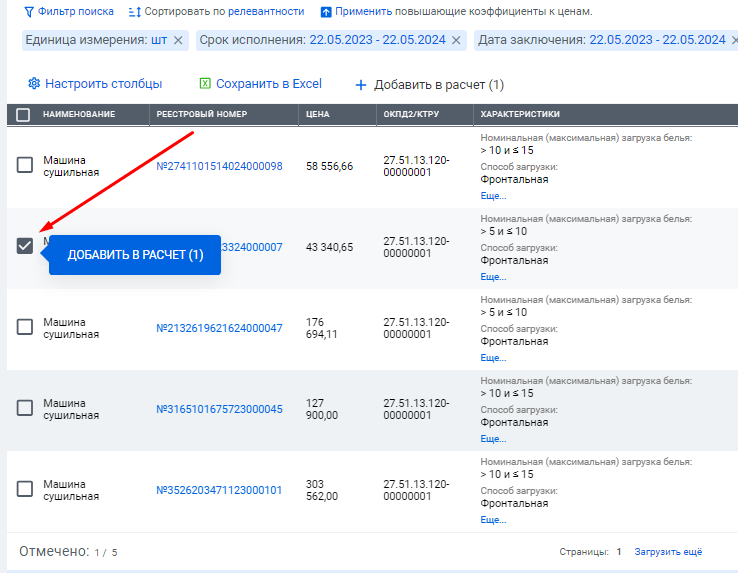Open registry number №3165101675723000045
The width and height of the screenshot is (738, 573).
(219, 409)
